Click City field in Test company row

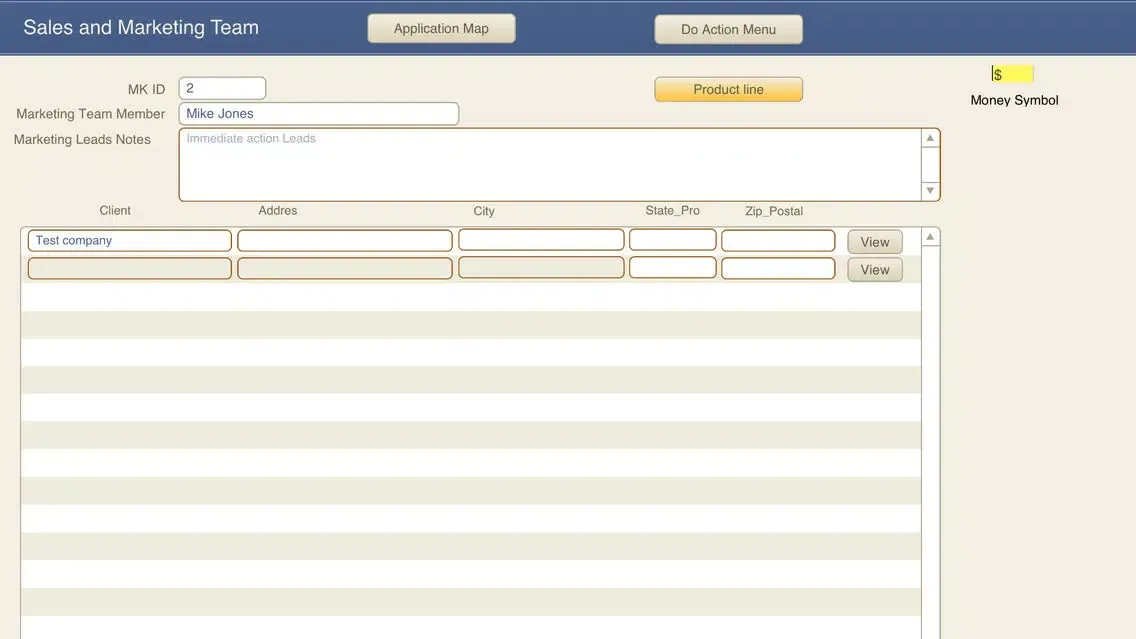(541, 240)
